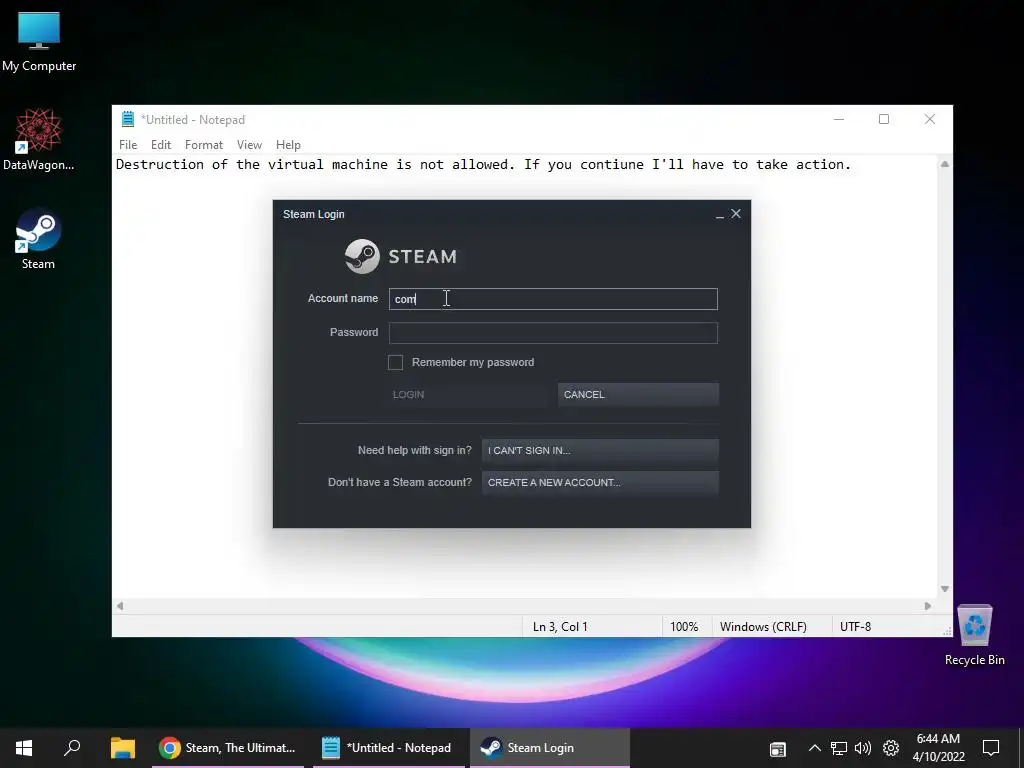The width and height of the screenshot is (1024, 768).
Task: Open Notepad File menu
Action: (128, 145)
